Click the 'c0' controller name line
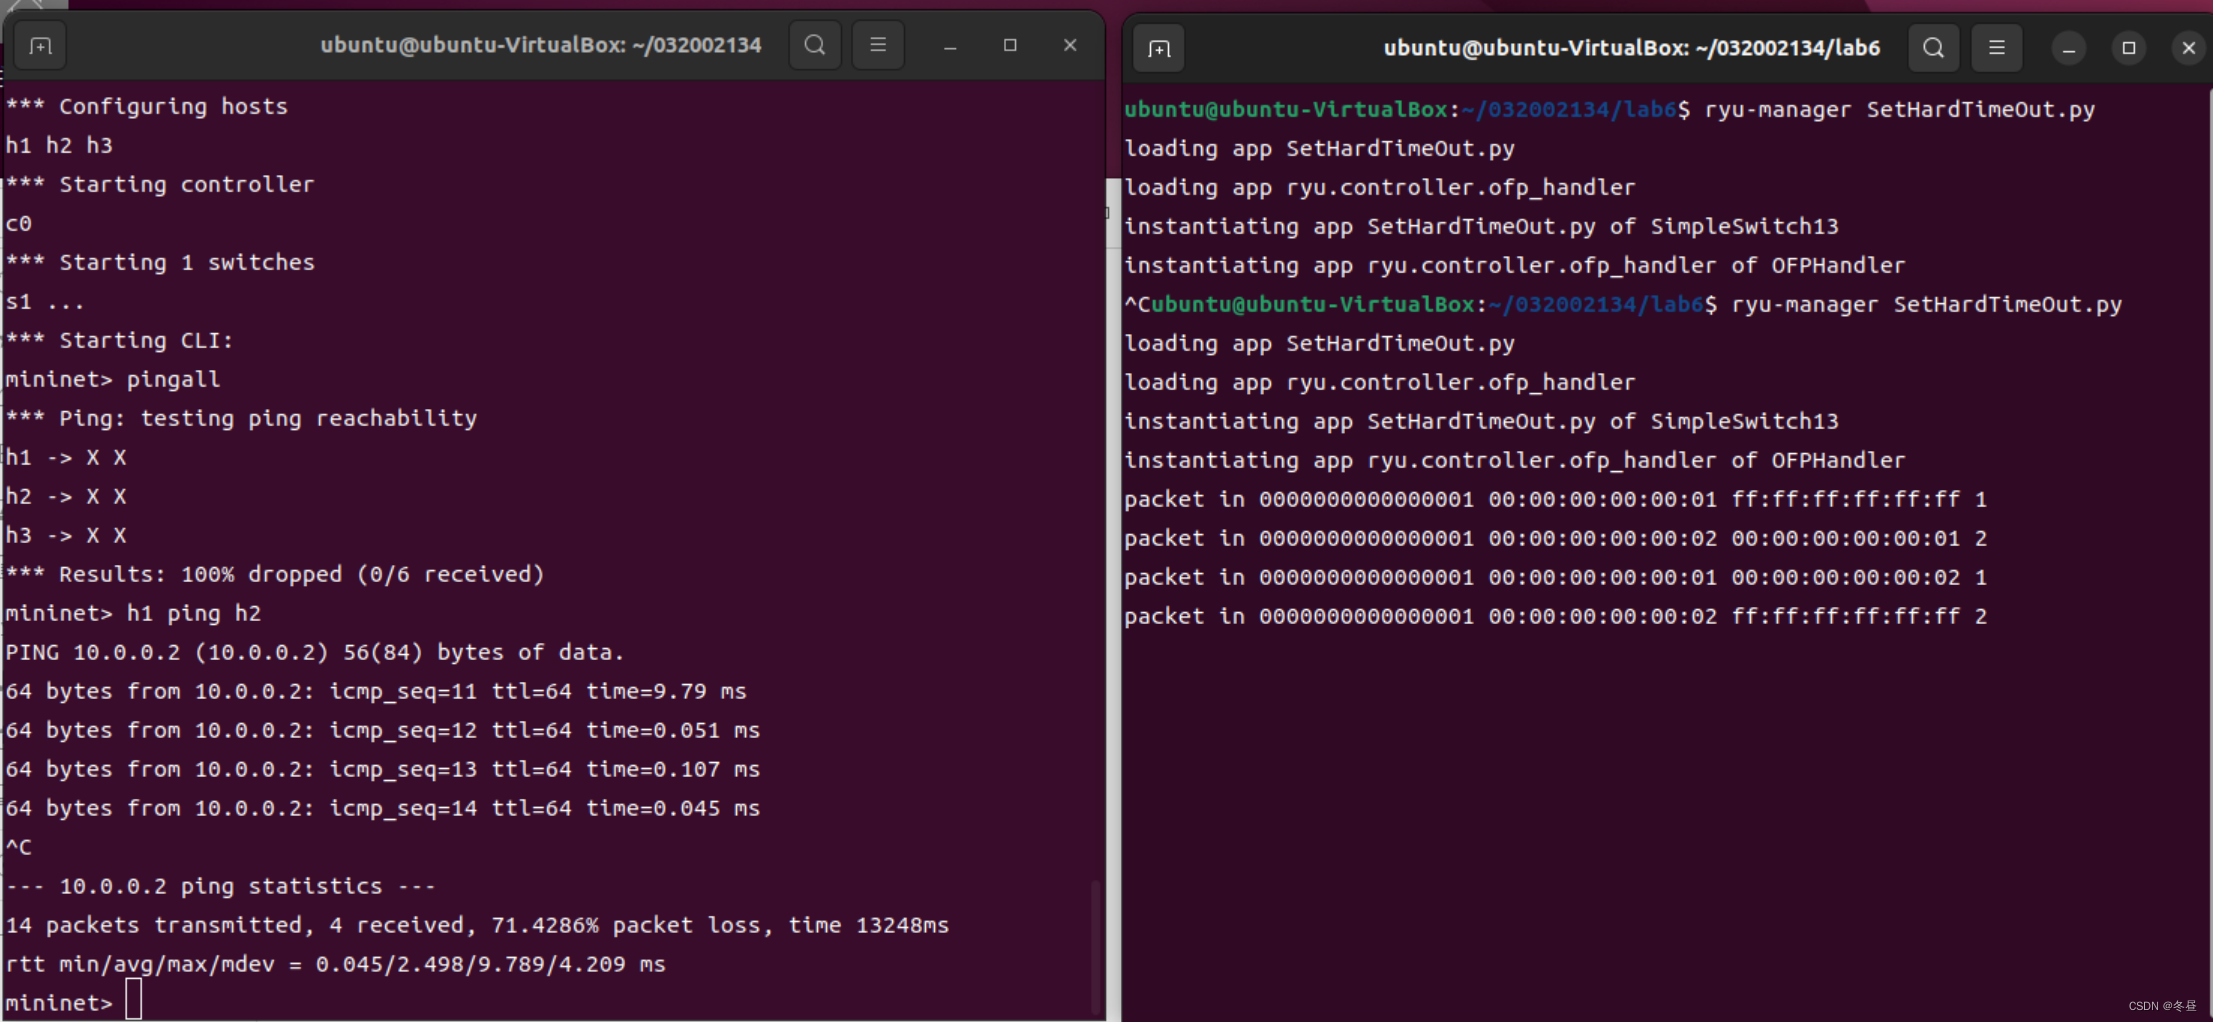The image size is (2213, 1022). pyautogui.click(x=19, y=223)
